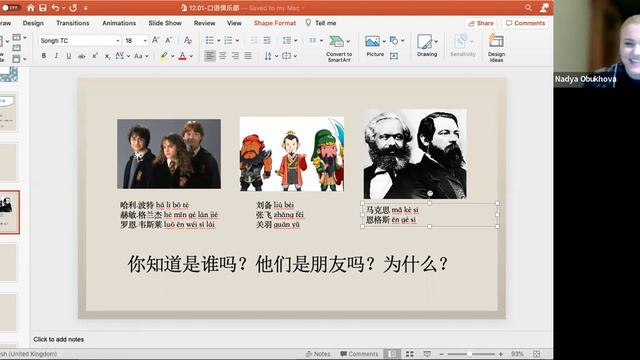Apply the red font color
The width and height of the screenshot is (640, 360).
[182, 56]
